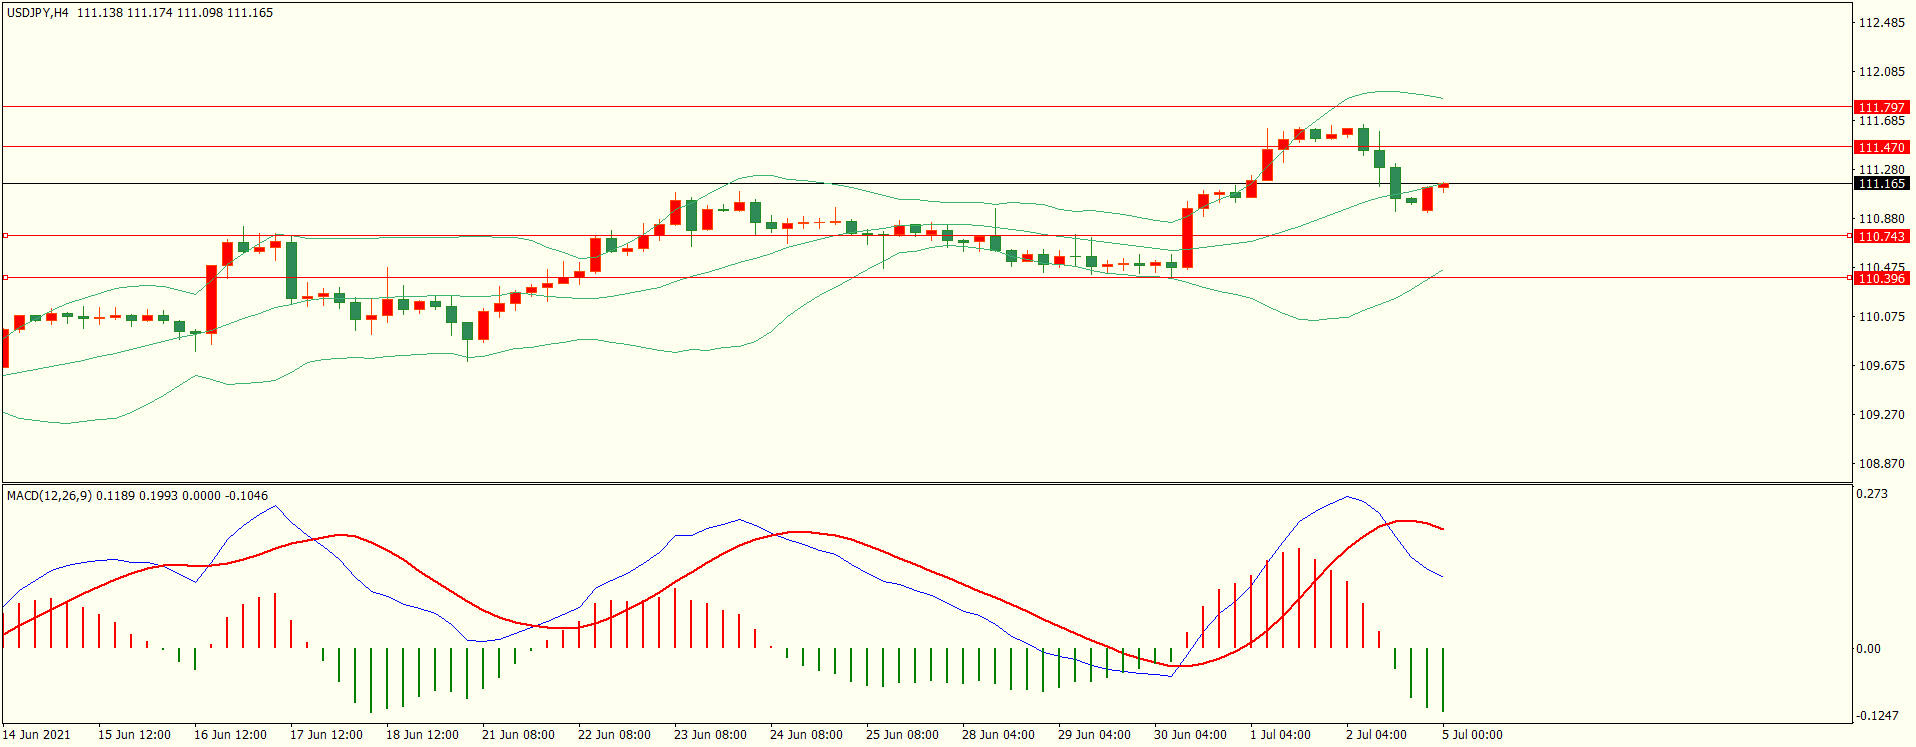Click the 30 Jun 04:00 time label
Screen dimensions: 1916x747
click(x=1190, y=735)
